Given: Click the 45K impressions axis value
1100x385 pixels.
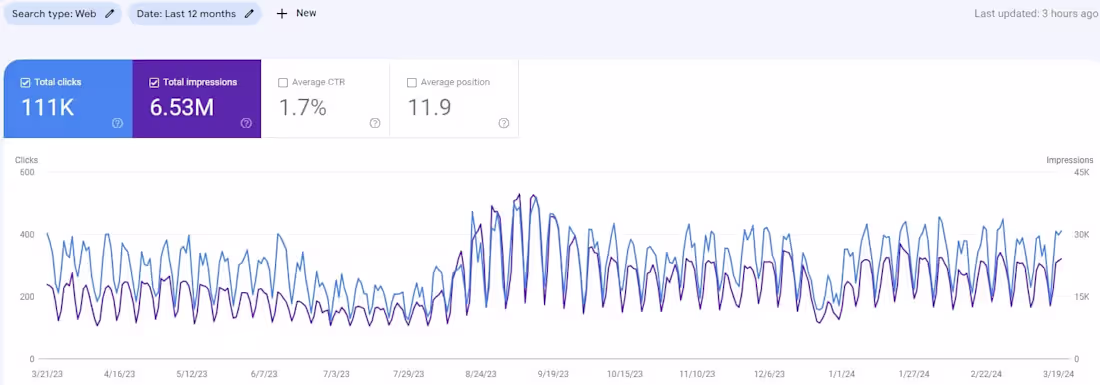Looking at the screenshot, I should click(x=1082, y=173).
